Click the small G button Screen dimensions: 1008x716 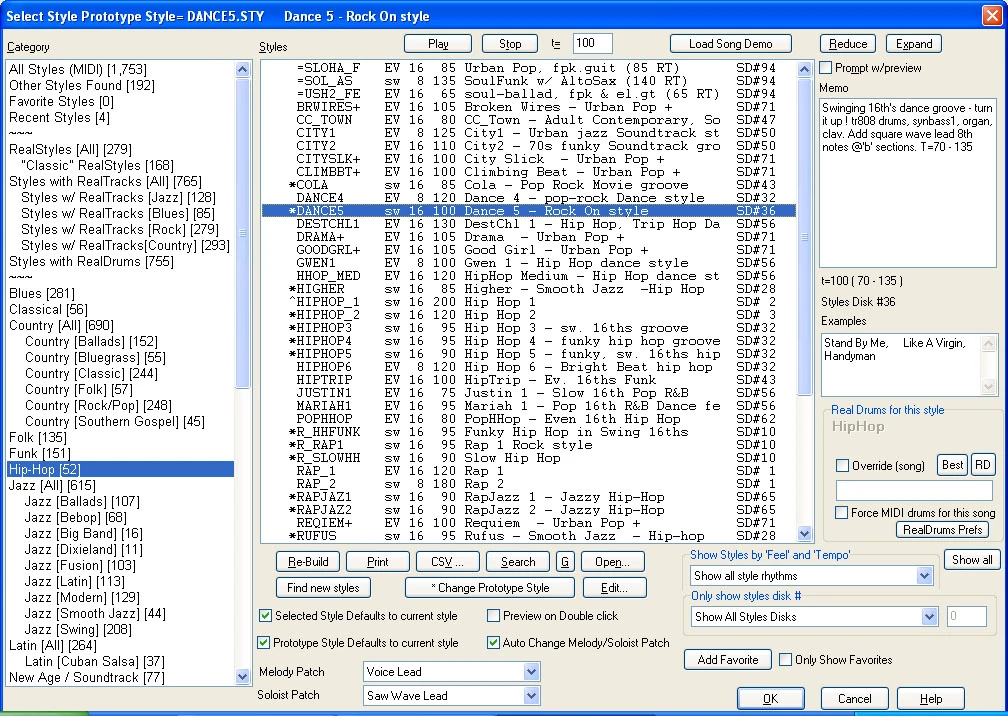(566, 562)
